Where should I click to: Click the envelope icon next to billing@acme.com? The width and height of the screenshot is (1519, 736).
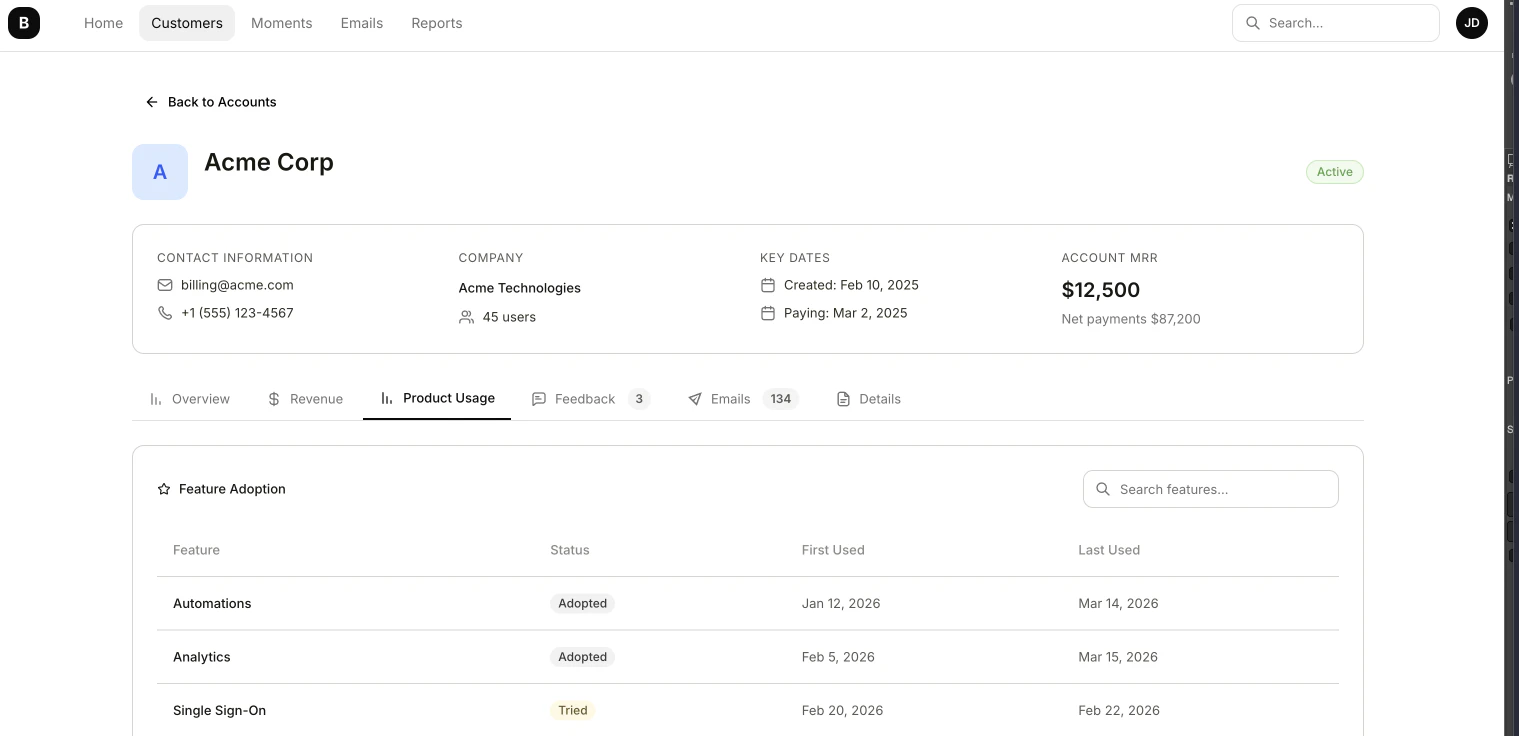click(165, 285)
